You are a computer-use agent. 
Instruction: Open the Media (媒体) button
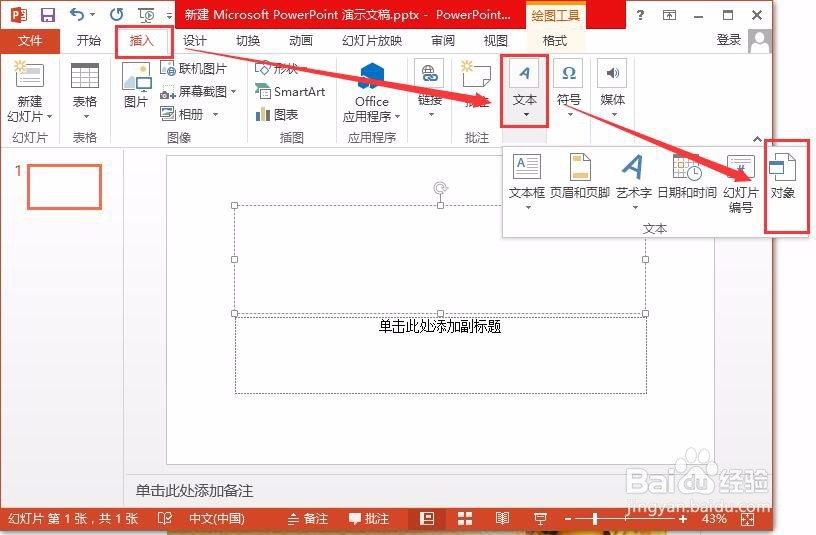click(x=612, y=88)
